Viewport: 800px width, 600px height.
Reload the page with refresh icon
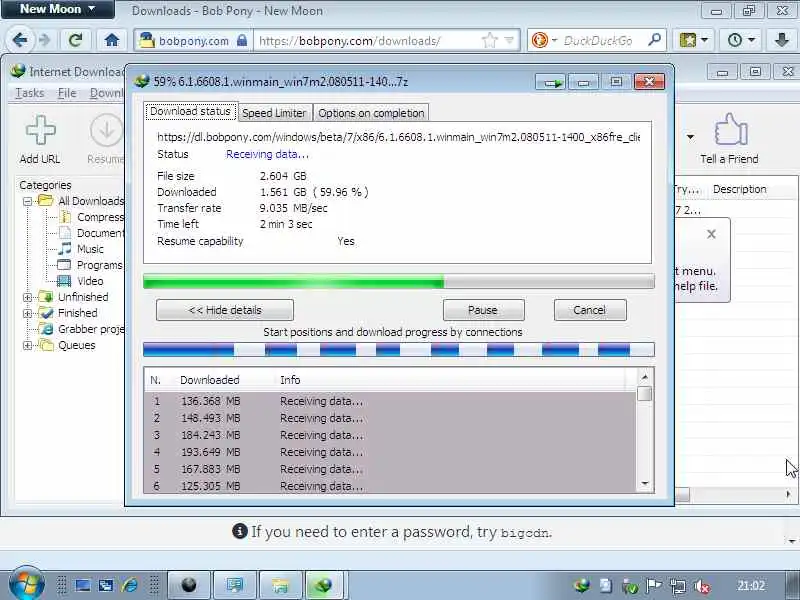click(x=75, y=40)
